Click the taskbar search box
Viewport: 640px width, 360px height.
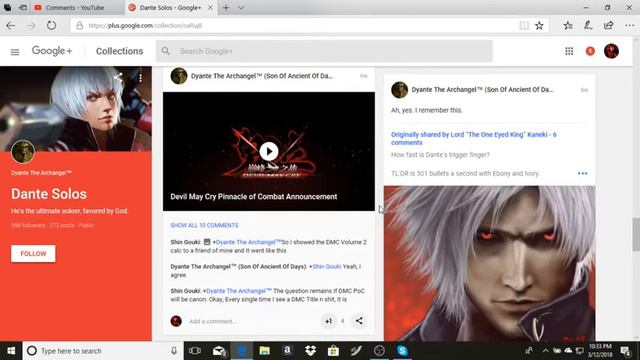(x=102, y=351)
